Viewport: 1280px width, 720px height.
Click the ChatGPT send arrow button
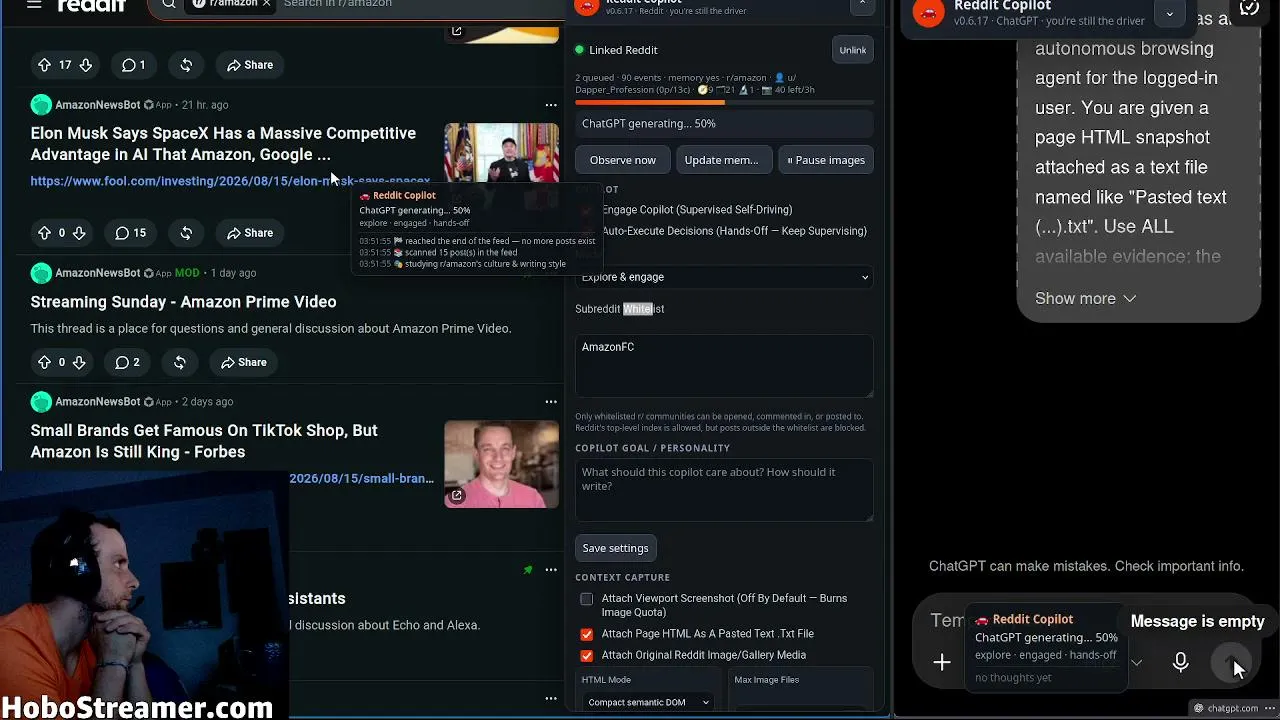click(x=1232, y=662)
